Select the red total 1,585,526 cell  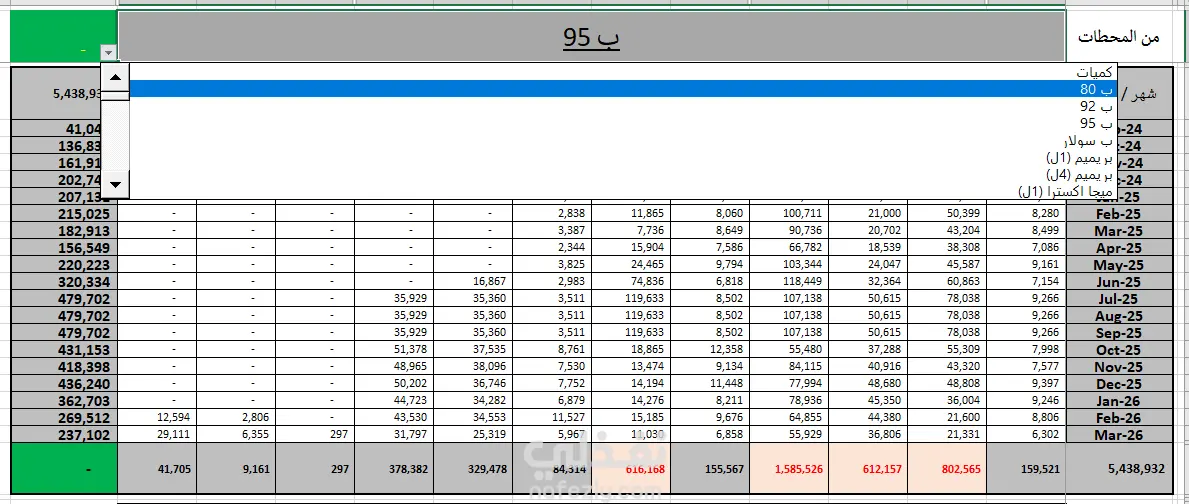pos(790,469)
